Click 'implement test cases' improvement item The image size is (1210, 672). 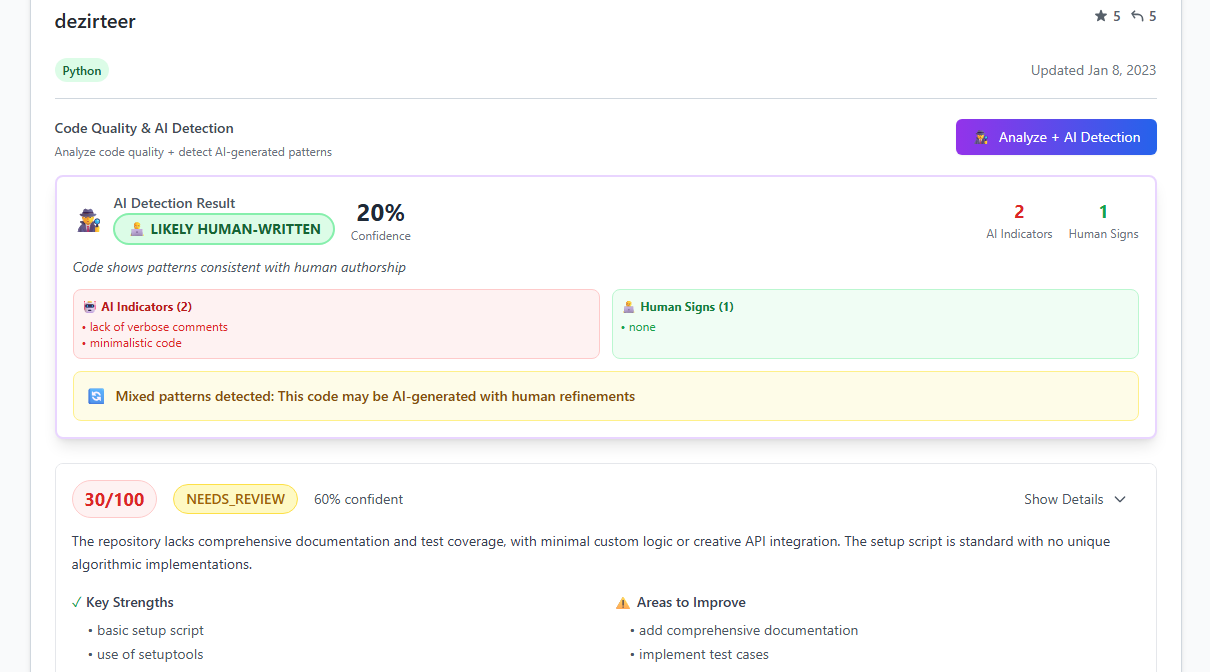704,654
